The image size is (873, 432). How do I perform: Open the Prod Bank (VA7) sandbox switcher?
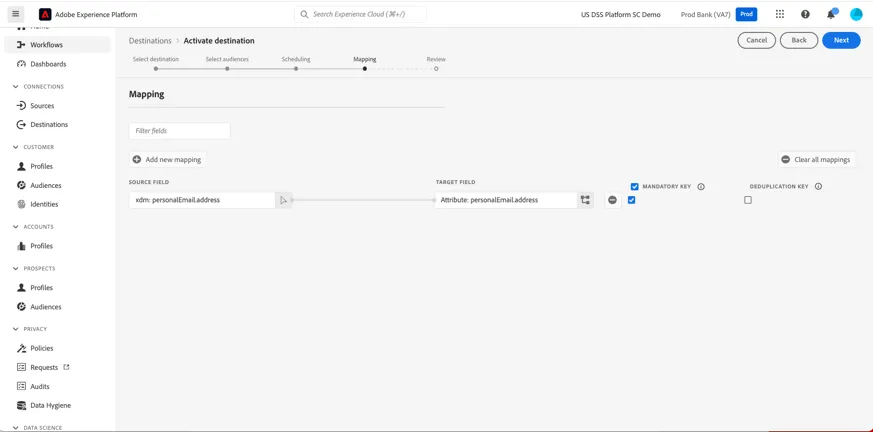pos(705,14)
